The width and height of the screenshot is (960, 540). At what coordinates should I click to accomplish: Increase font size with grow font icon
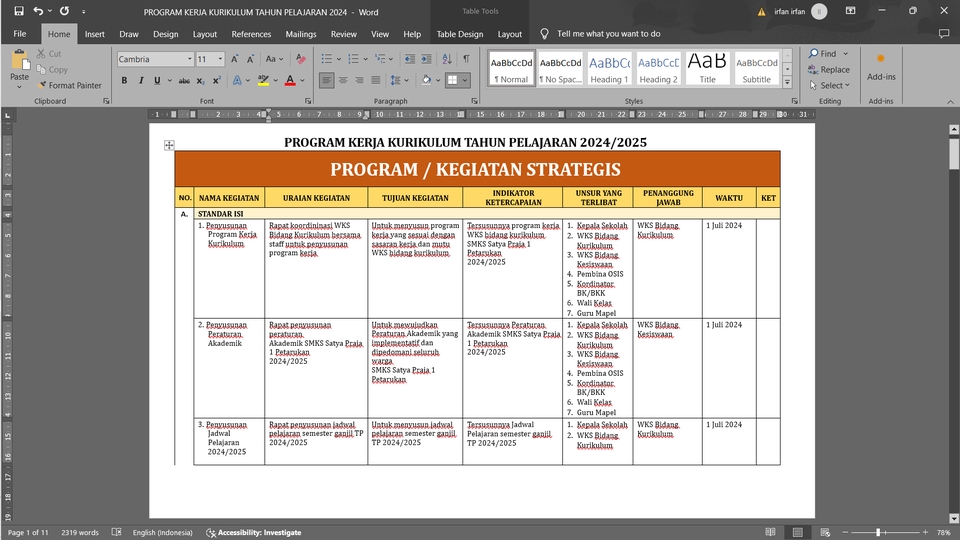(x=235, y=59)
